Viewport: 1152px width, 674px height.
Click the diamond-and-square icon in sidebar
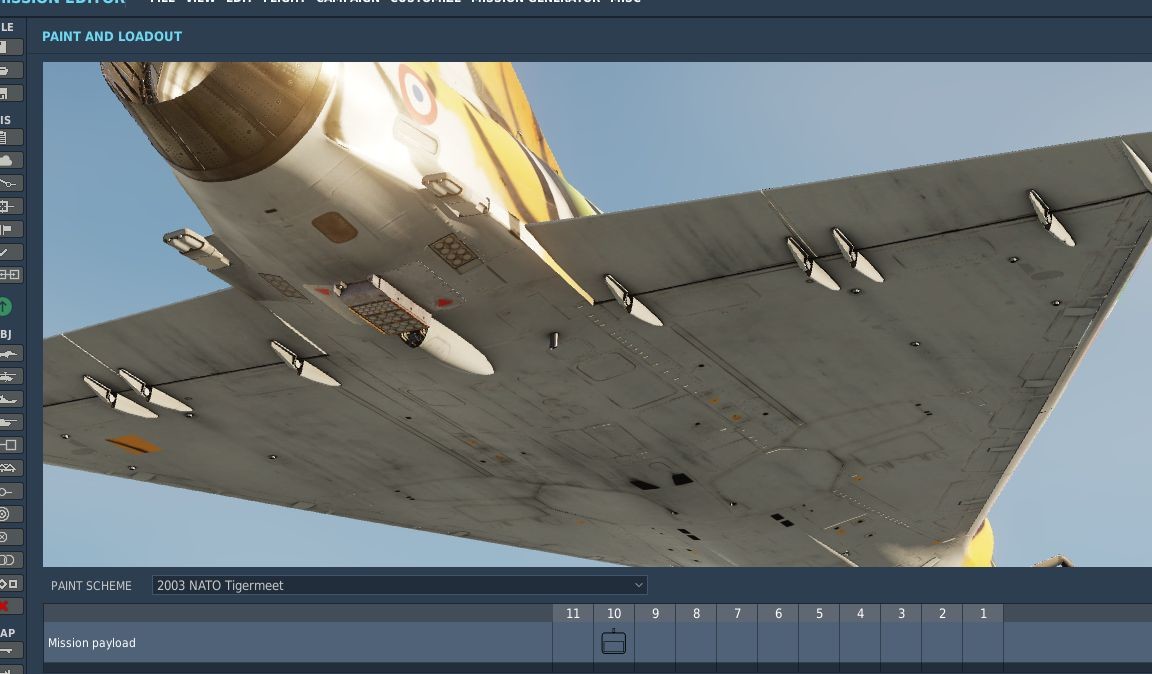9,584
